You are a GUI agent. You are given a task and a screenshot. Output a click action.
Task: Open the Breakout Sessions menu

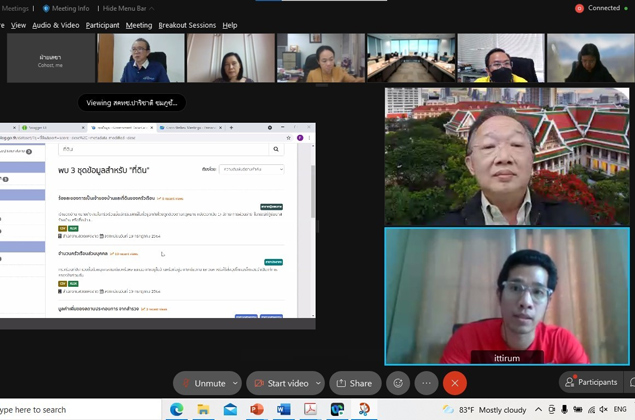(x=187, y=25)
